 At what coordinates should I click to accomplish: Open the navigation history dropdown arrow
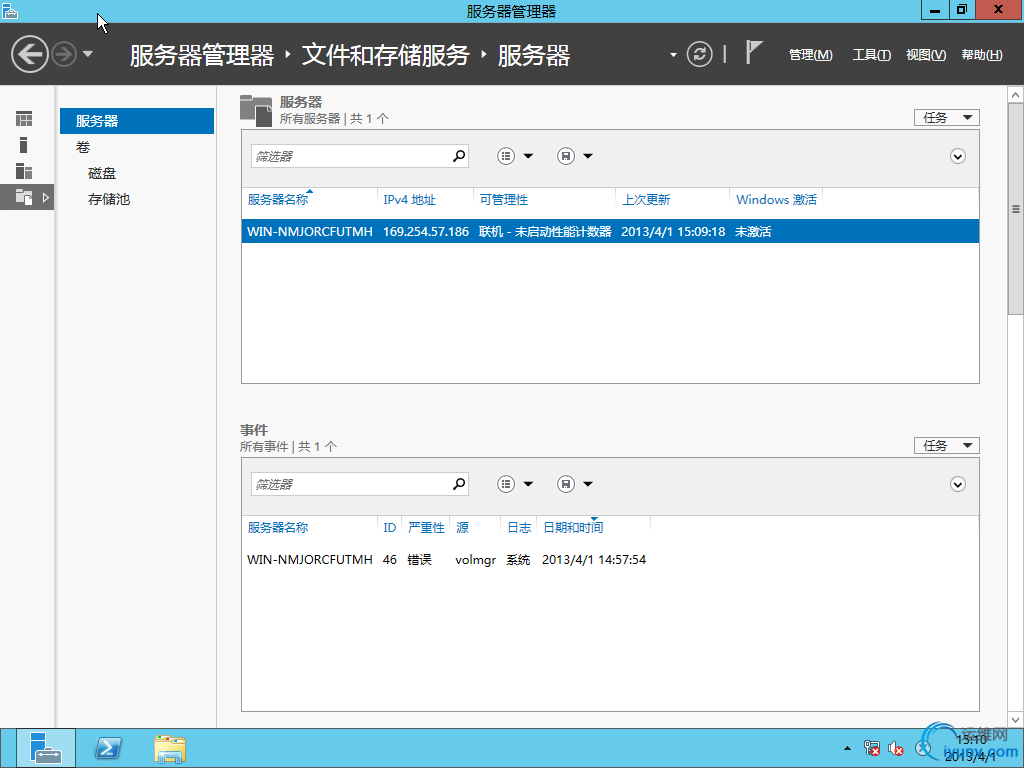click(88, 54)
